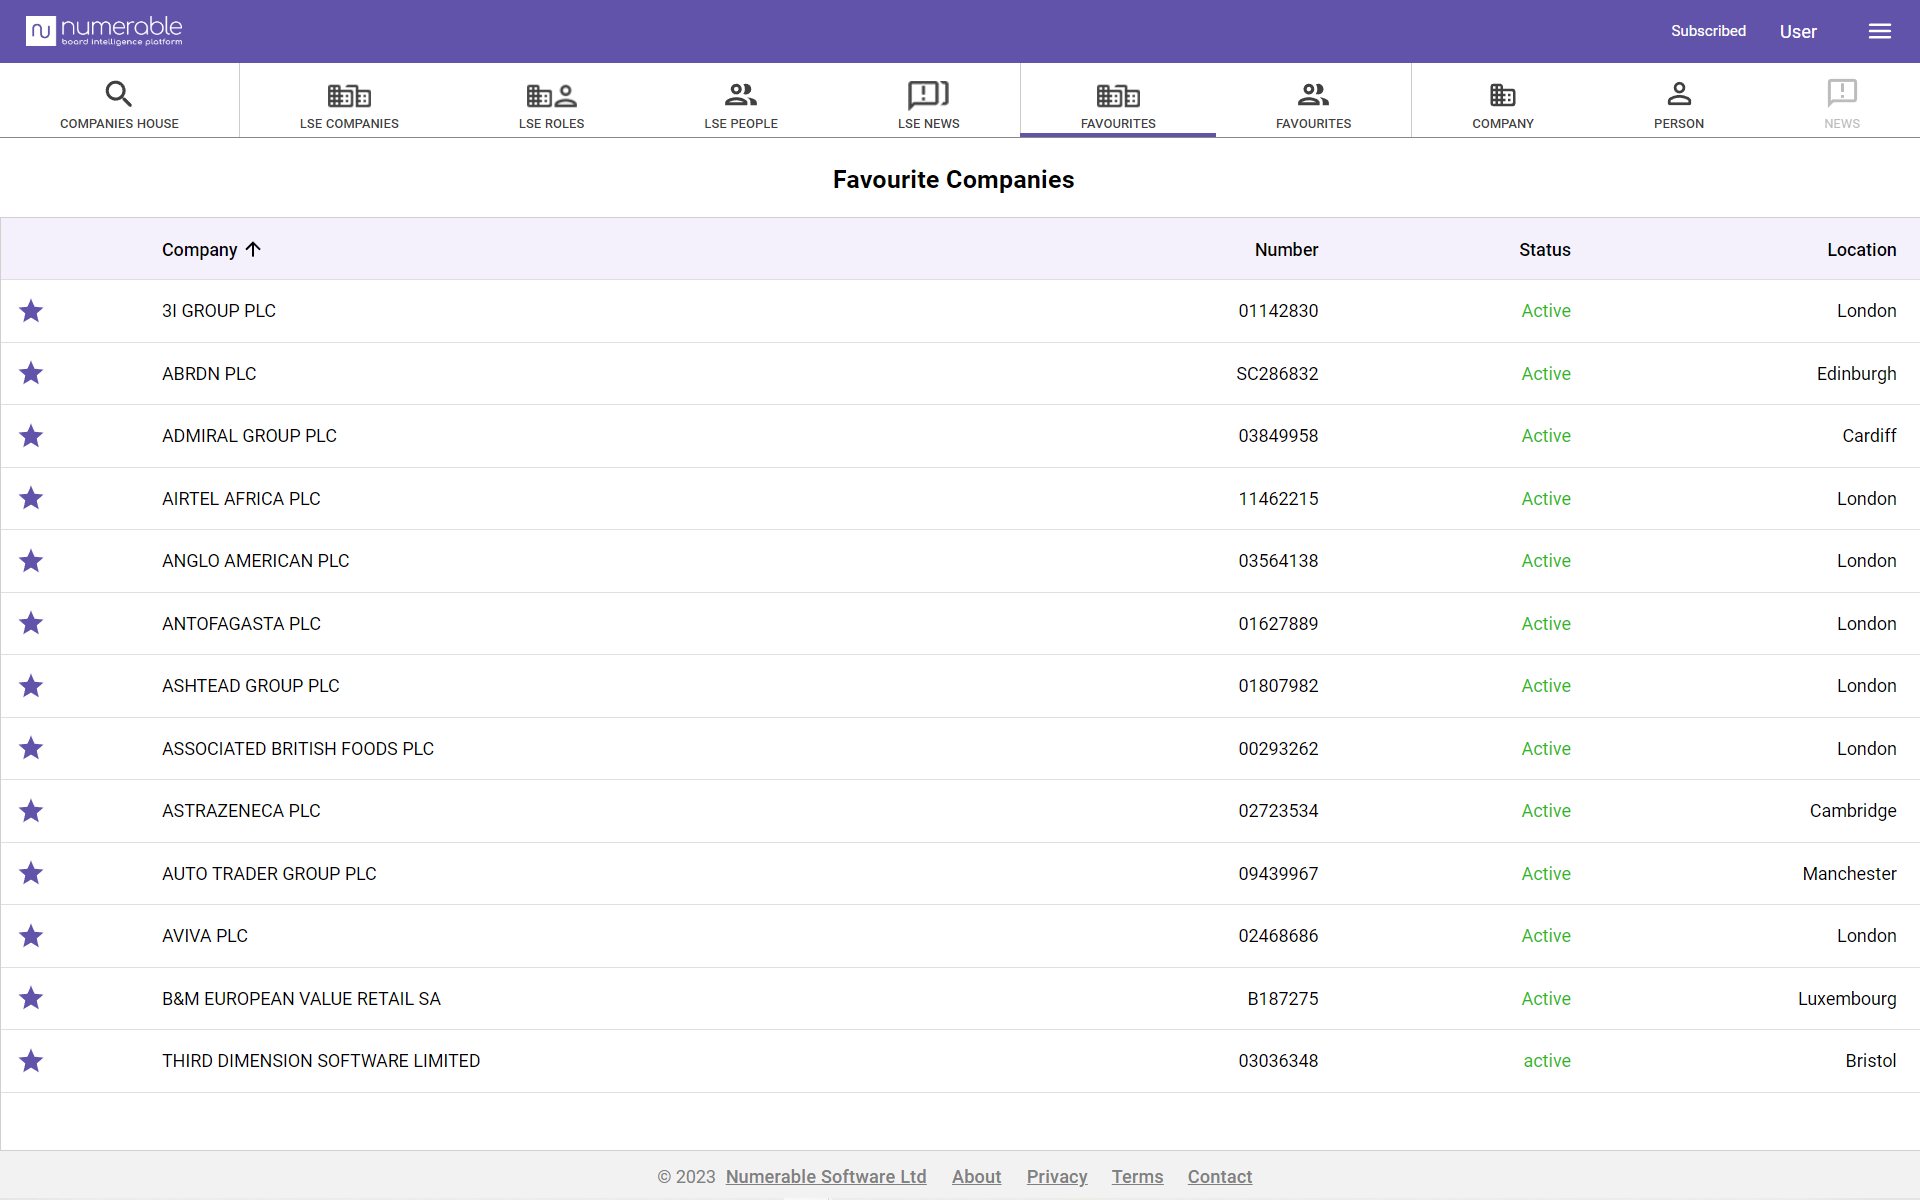The width and height of the screenshot is (1920, 1200).
Task: Sort by Company column header
Action: [x=200, y=250]
